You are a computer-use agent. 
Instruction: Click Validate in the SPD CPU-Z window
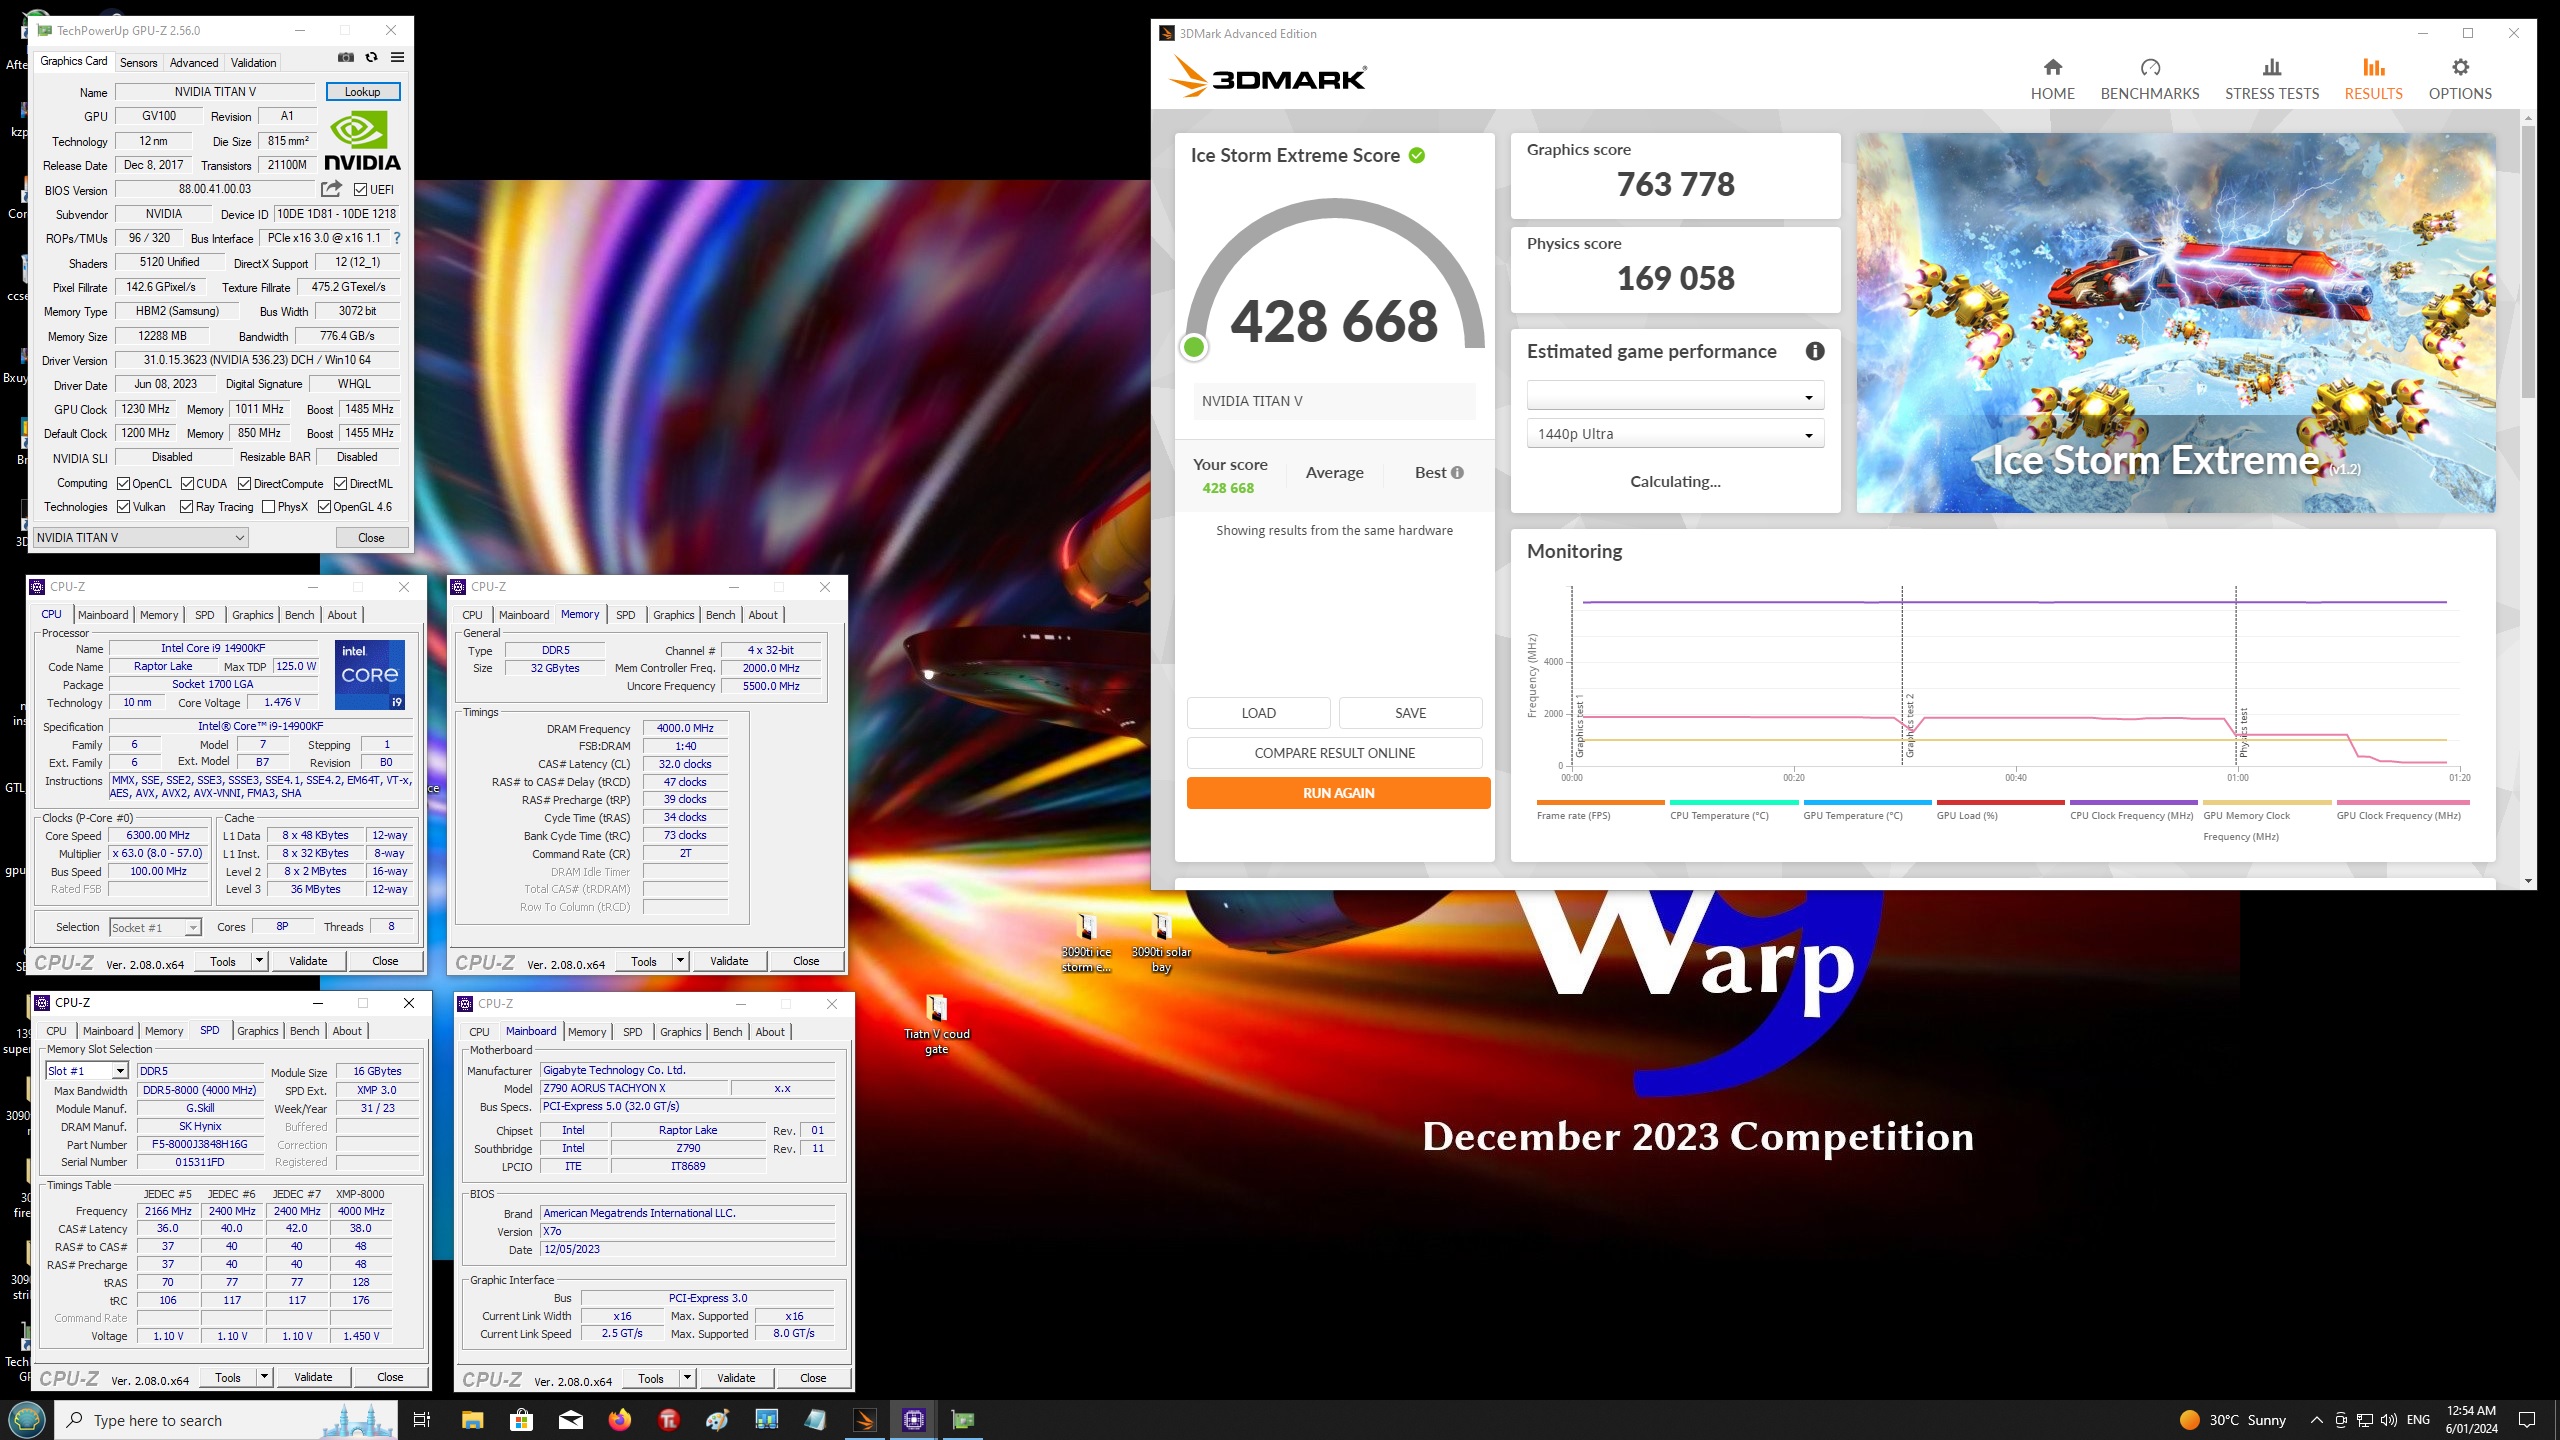(313, 1377)
